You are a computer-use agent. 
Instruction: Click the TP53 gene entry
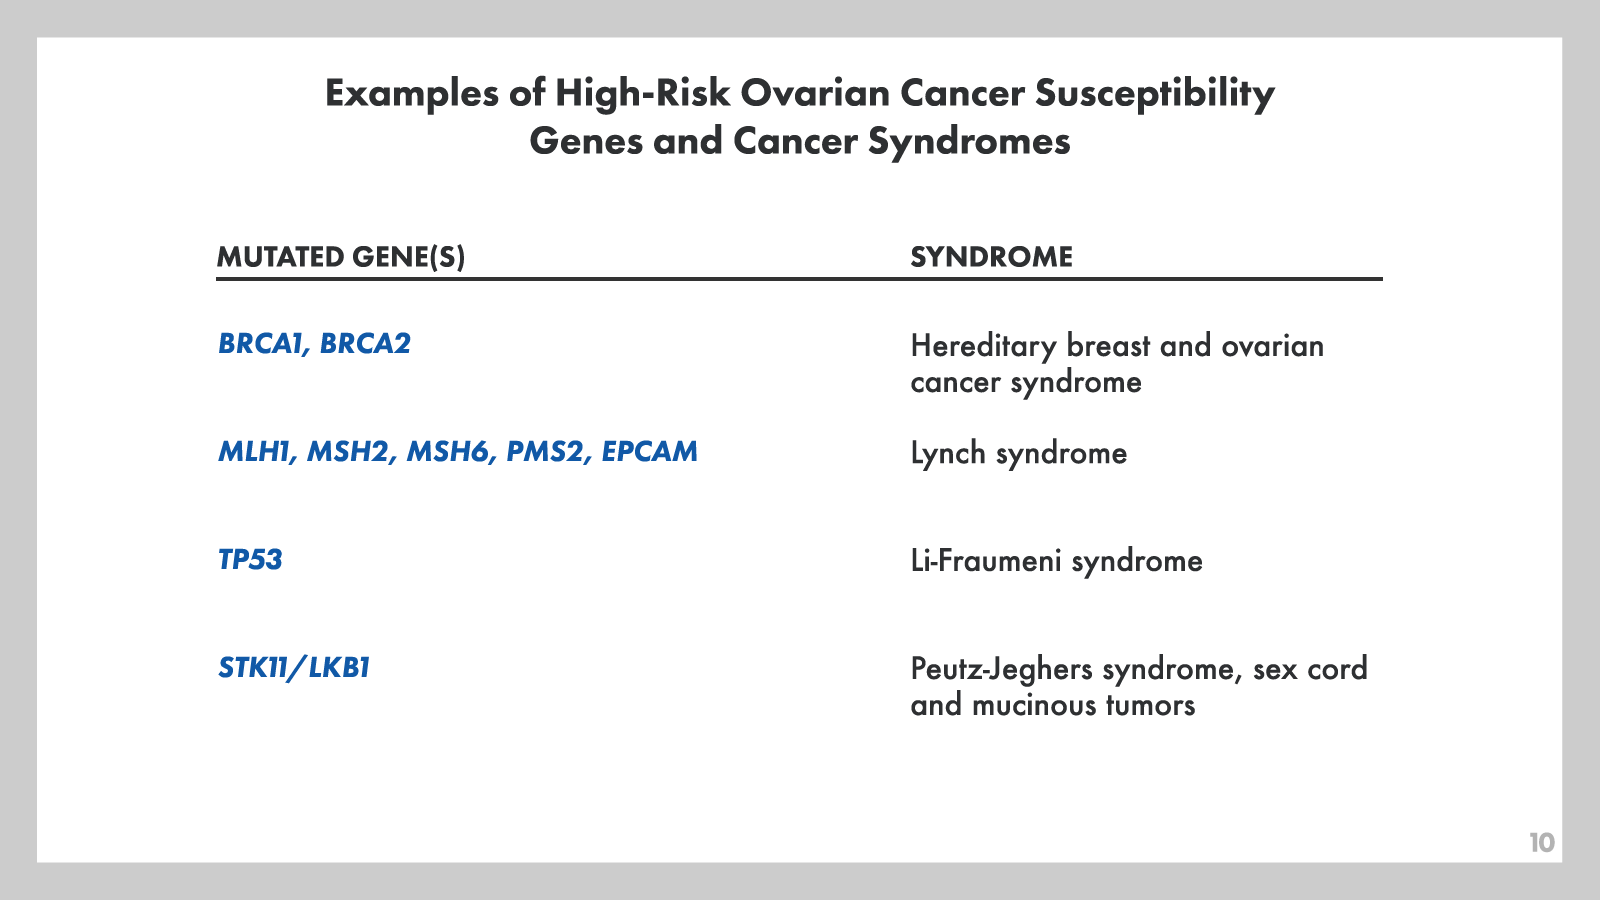click(250, 560)
